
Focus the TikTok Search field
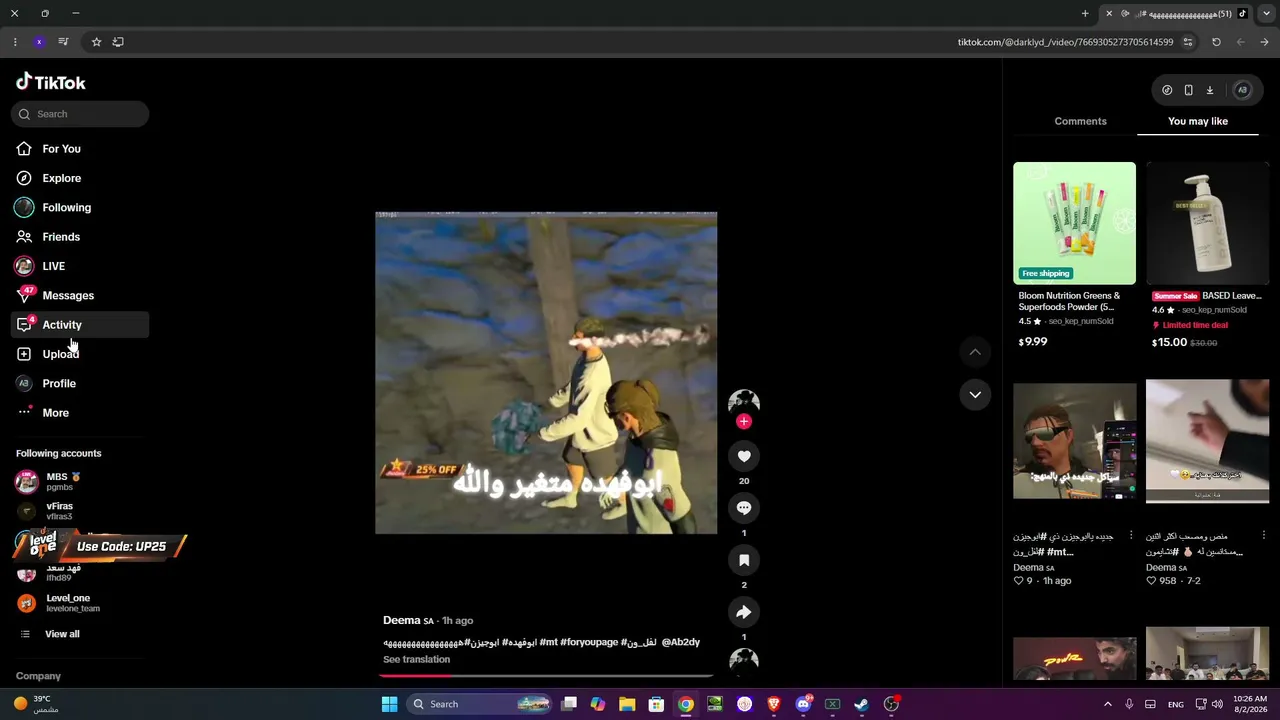[x=80, y=114]
